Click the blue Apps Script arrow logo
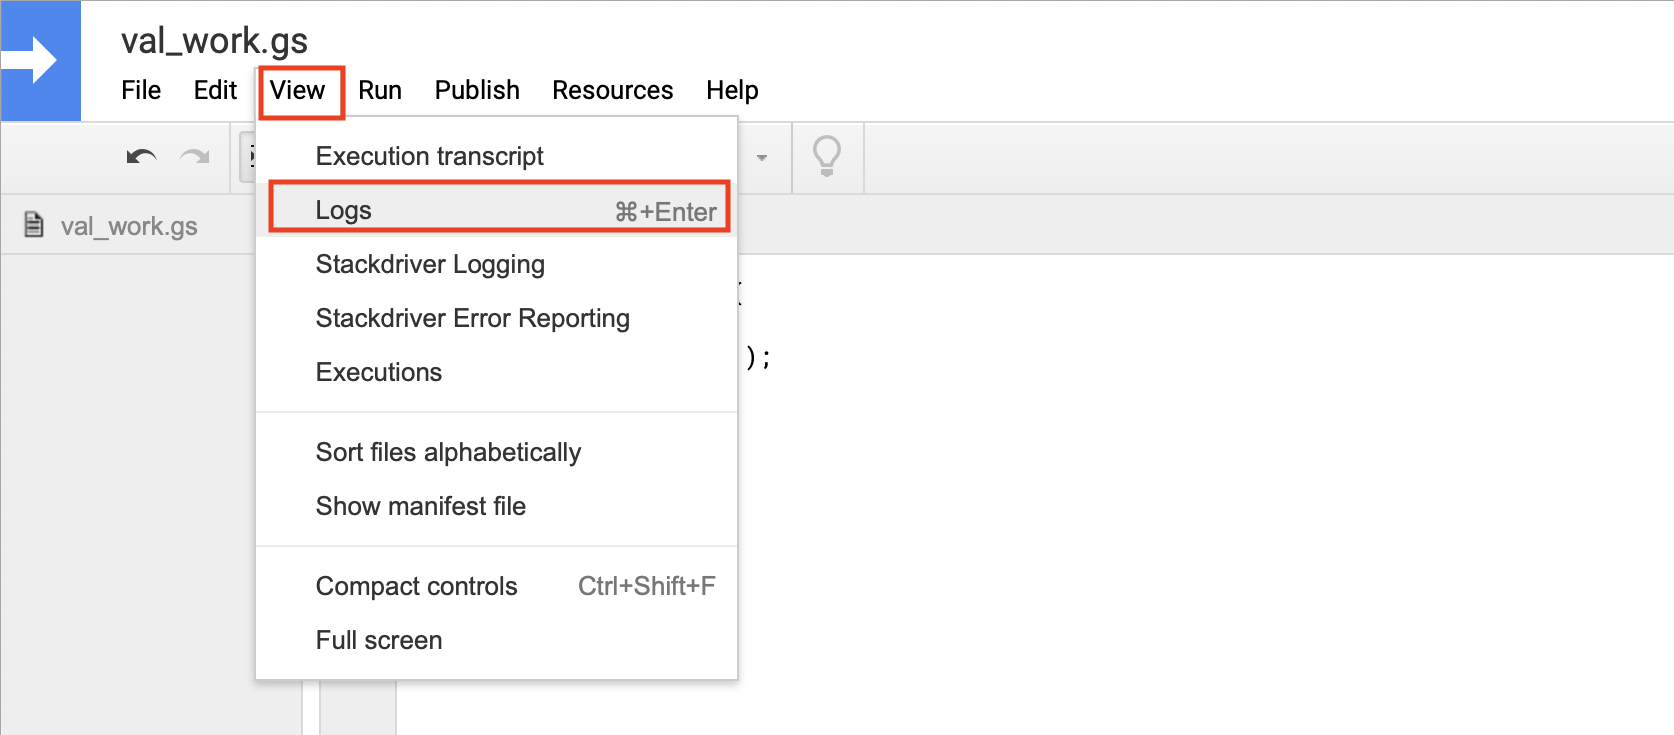 point(40,61)
